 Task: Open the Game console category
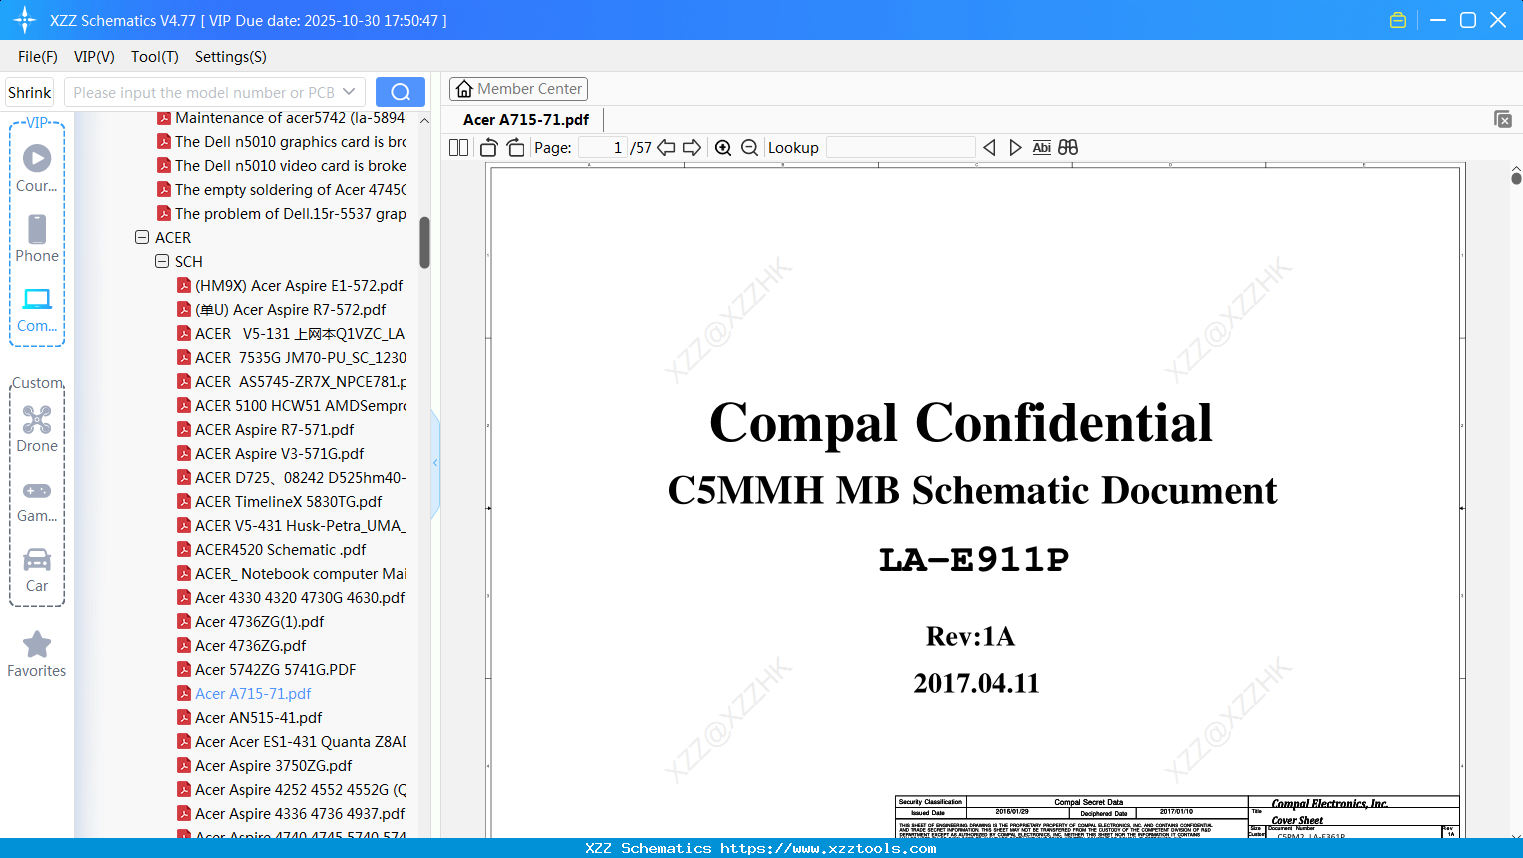coord(37,491)
